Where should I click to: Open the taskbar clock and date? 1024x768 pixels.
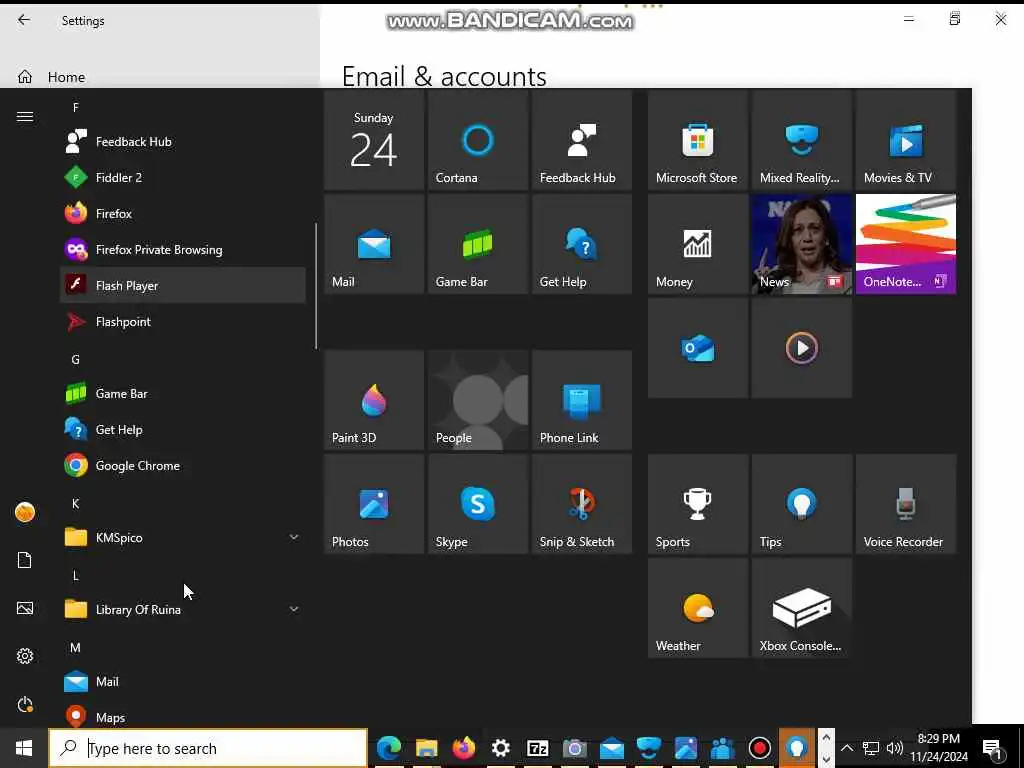click(939, 748)
